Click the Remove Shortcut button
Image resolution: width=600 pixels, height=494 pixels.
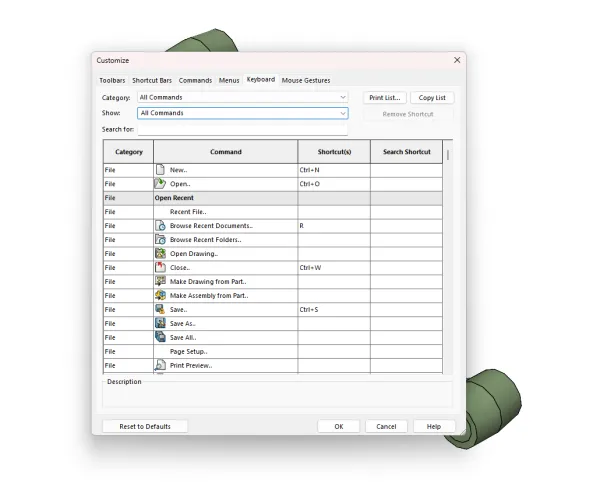click(408, 114)
